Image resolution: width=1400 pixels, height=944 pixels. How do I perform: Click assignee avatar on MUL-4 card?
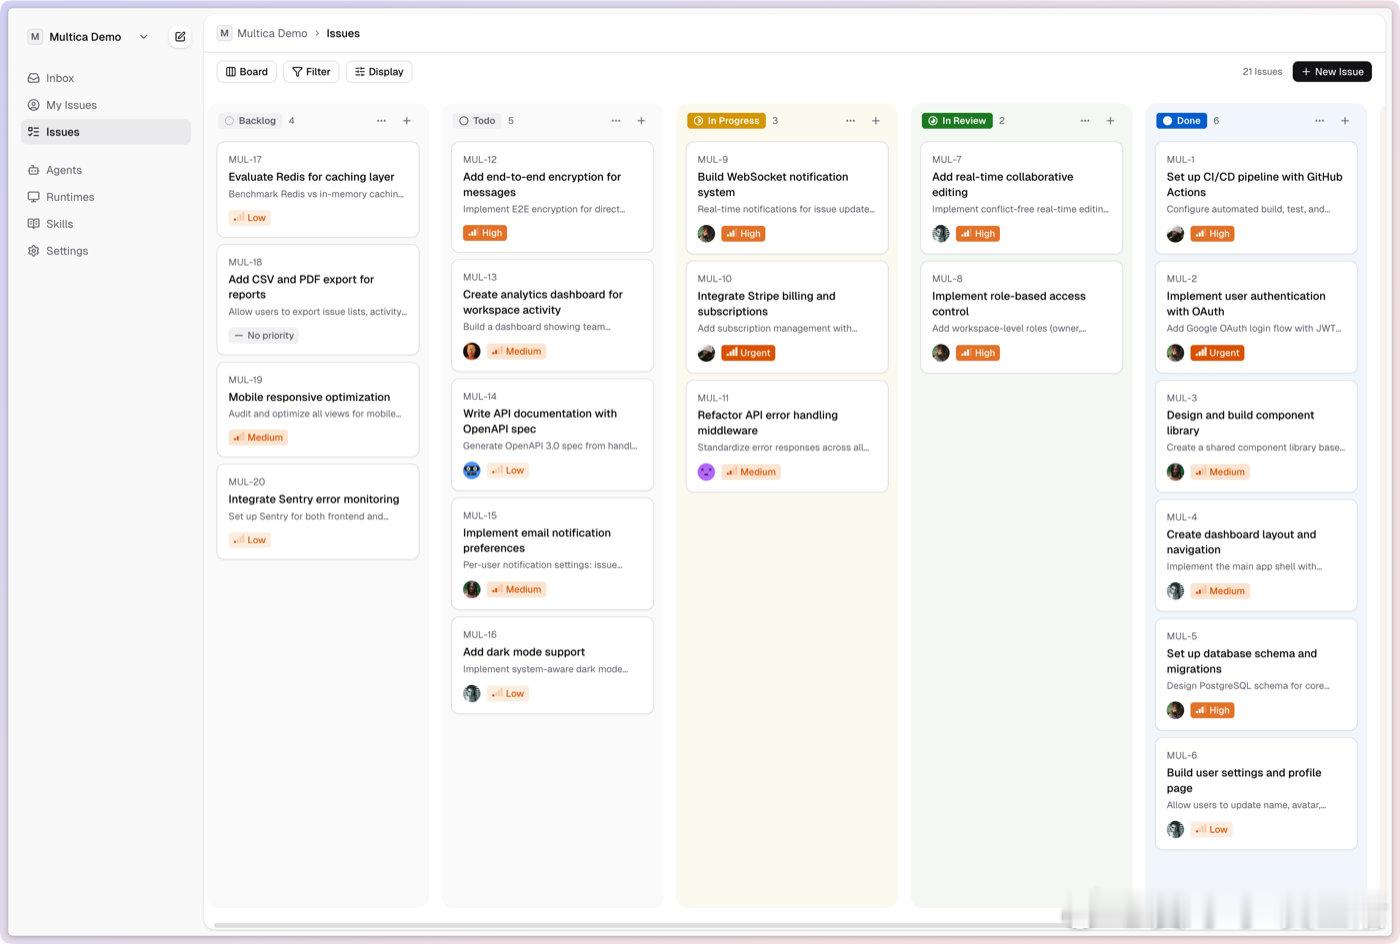1175,591
